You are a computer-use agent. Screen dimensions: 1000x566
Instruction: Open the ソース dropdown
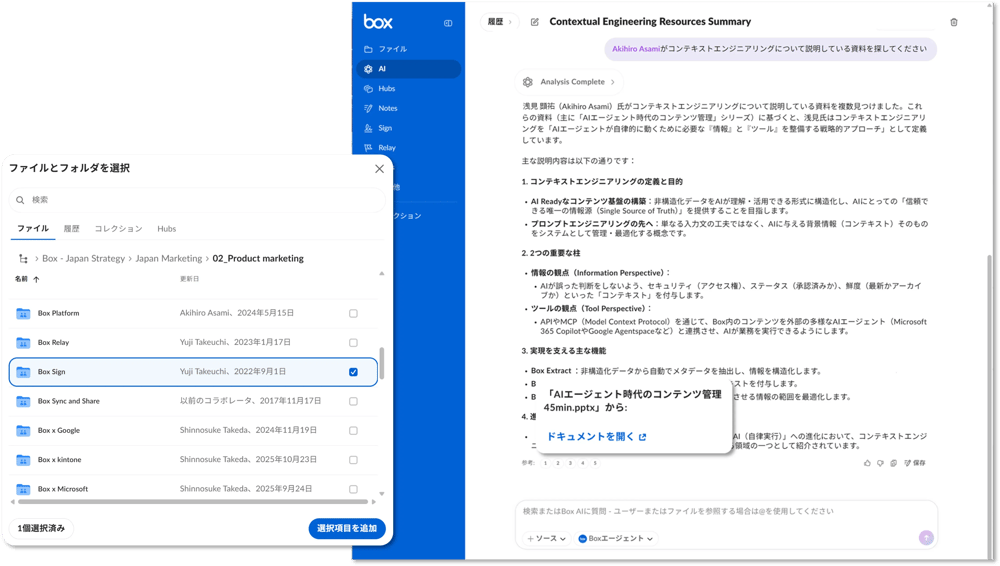[546, 539]
